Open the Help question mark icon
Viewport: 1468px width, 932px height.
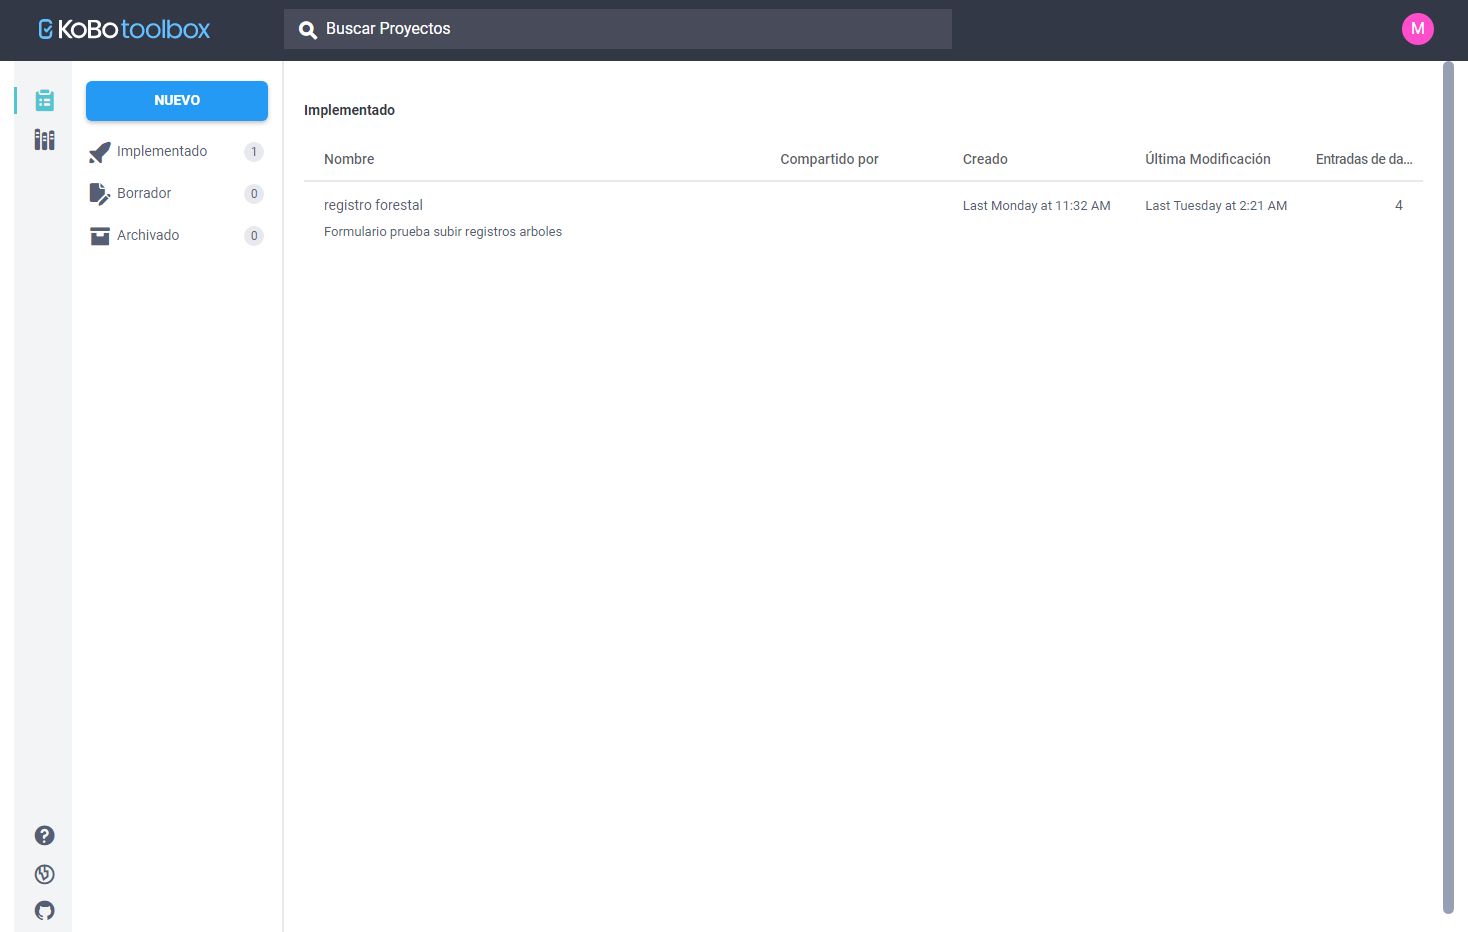44,835
